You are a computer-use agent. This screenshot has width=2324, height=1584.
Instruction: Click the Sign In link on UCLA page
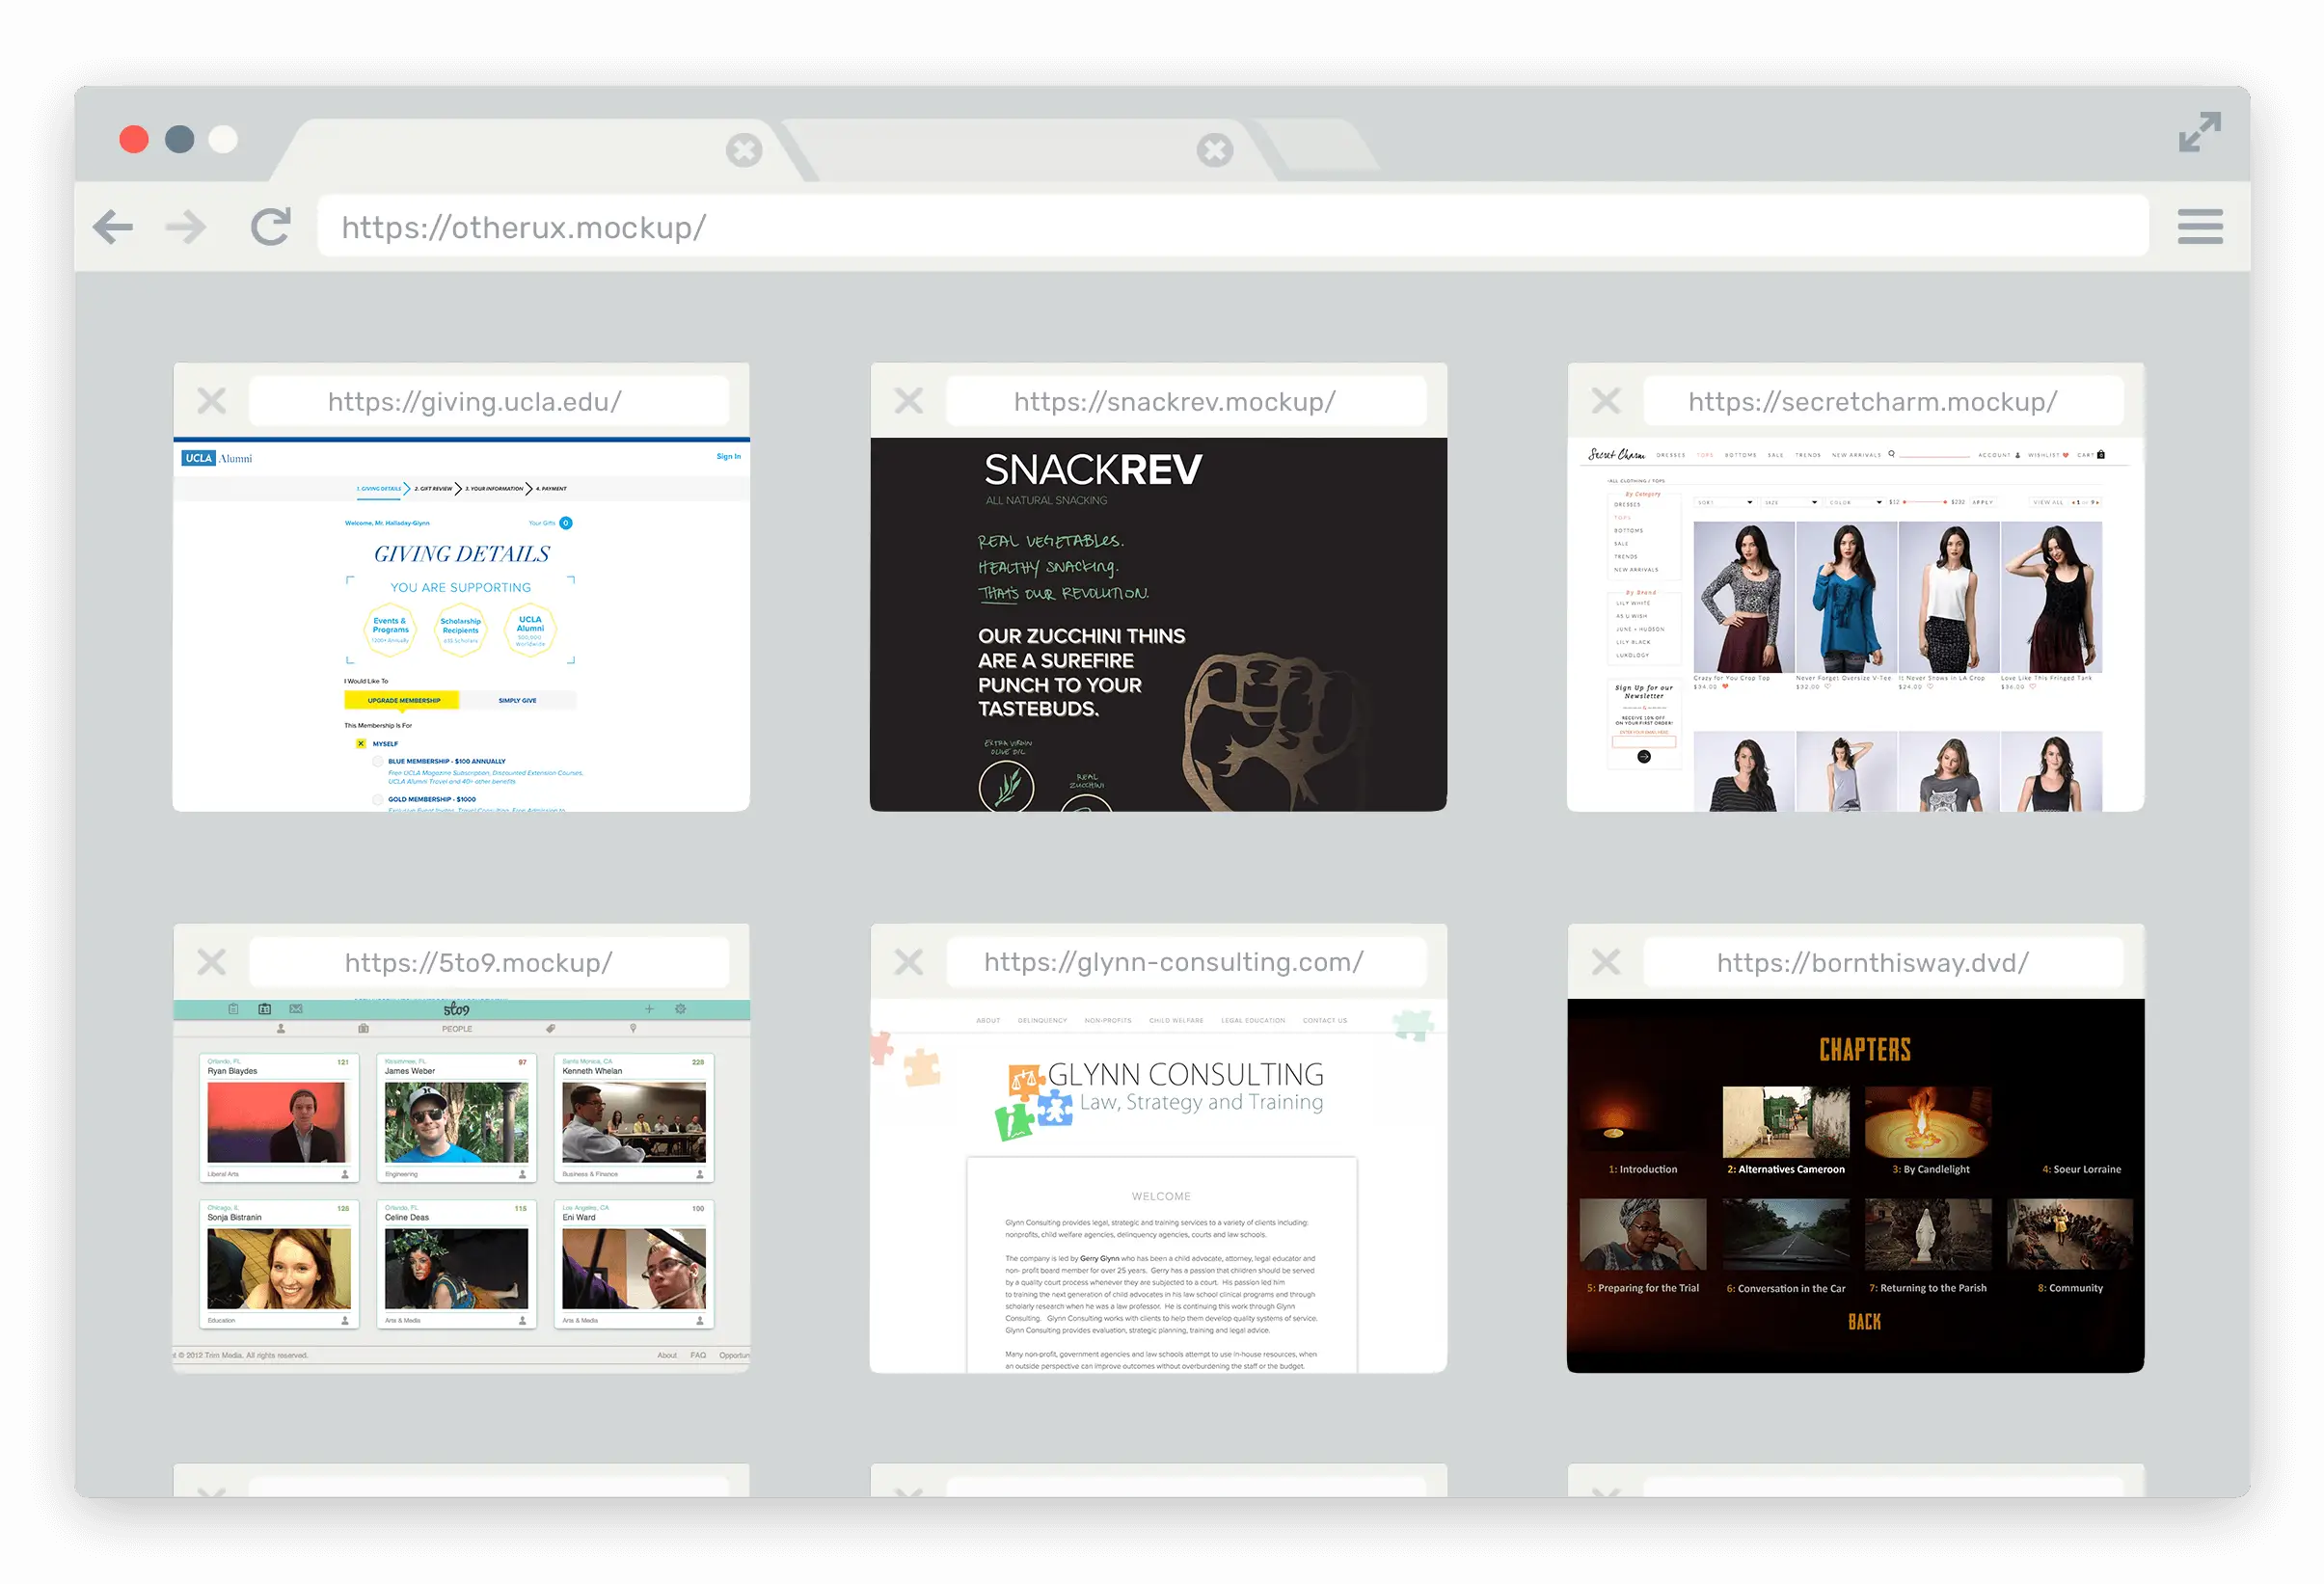[728, 456]
